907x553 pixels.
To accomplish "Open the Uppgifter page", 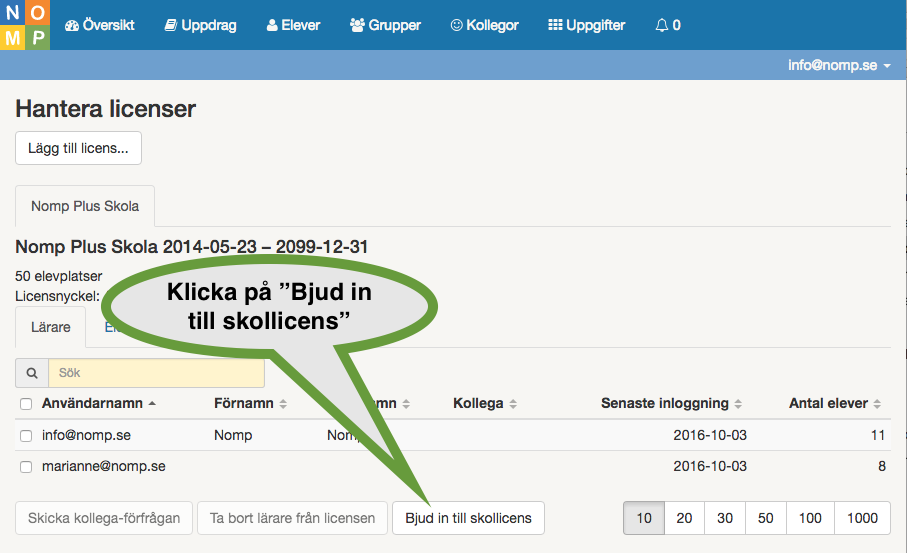I will point(587,25).
